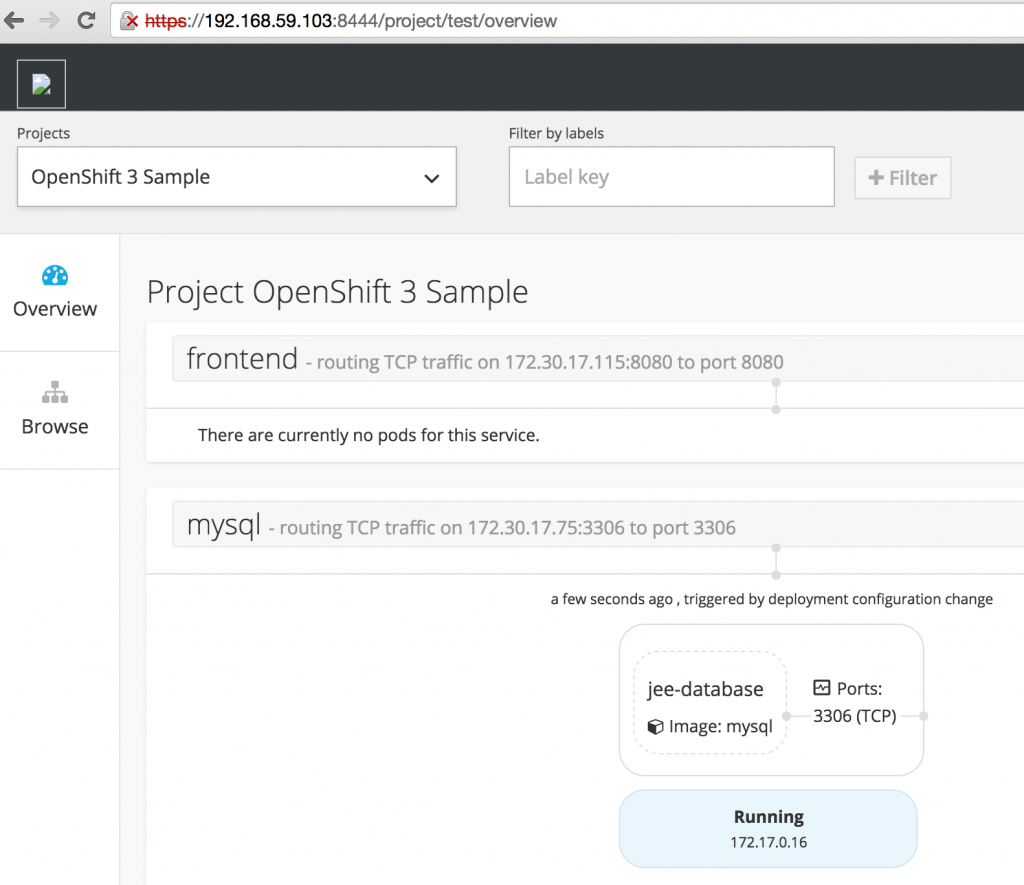Click the no pods for this service message
The height and width of the screenshot is (885, 1024).
[x=368, y=435]
